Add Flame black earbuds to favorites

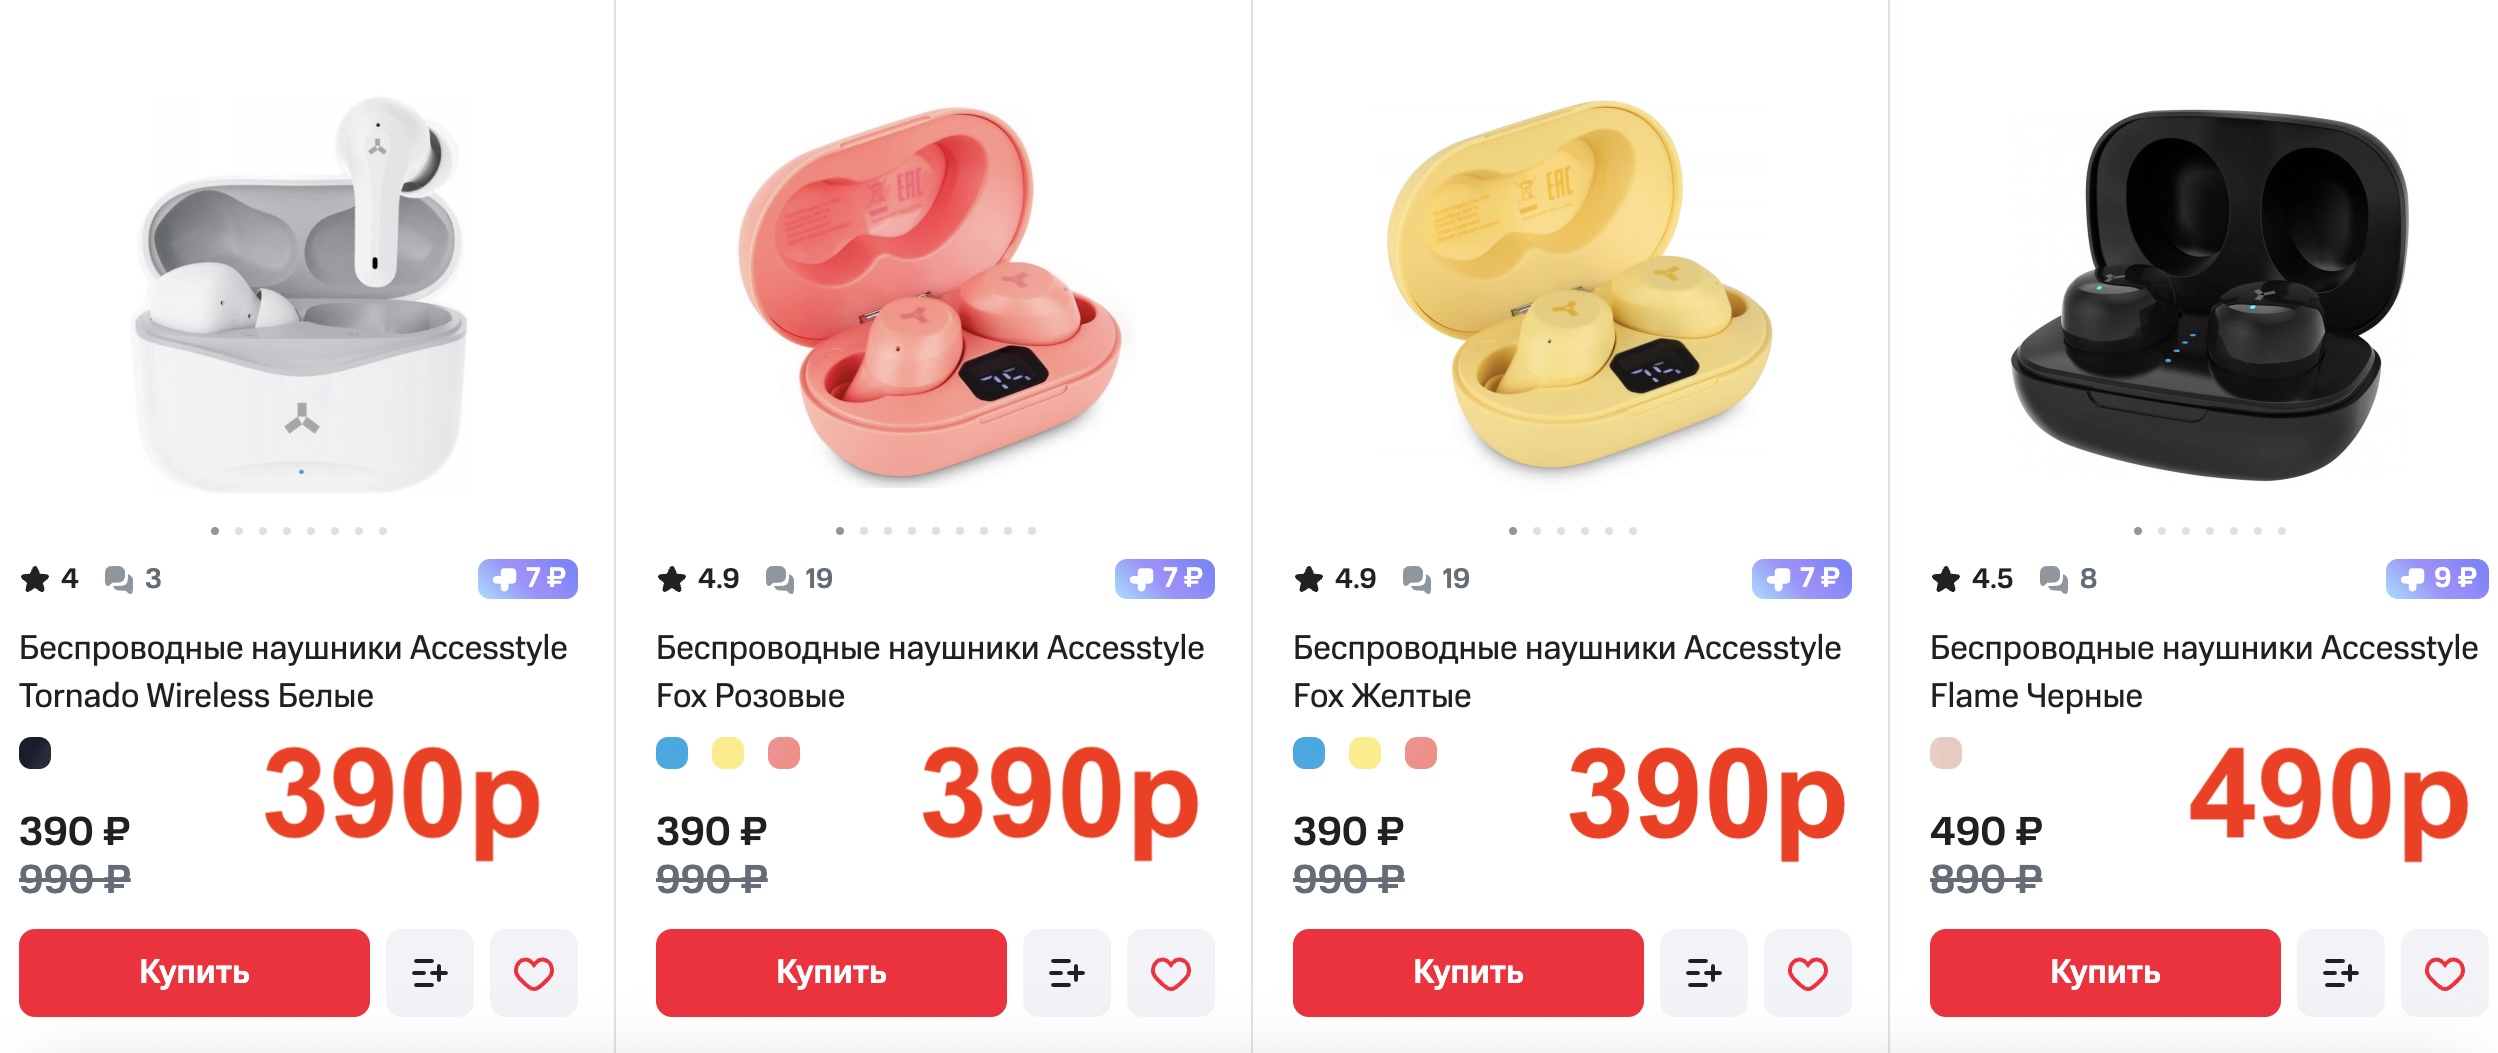click(x=2444, y=972)
